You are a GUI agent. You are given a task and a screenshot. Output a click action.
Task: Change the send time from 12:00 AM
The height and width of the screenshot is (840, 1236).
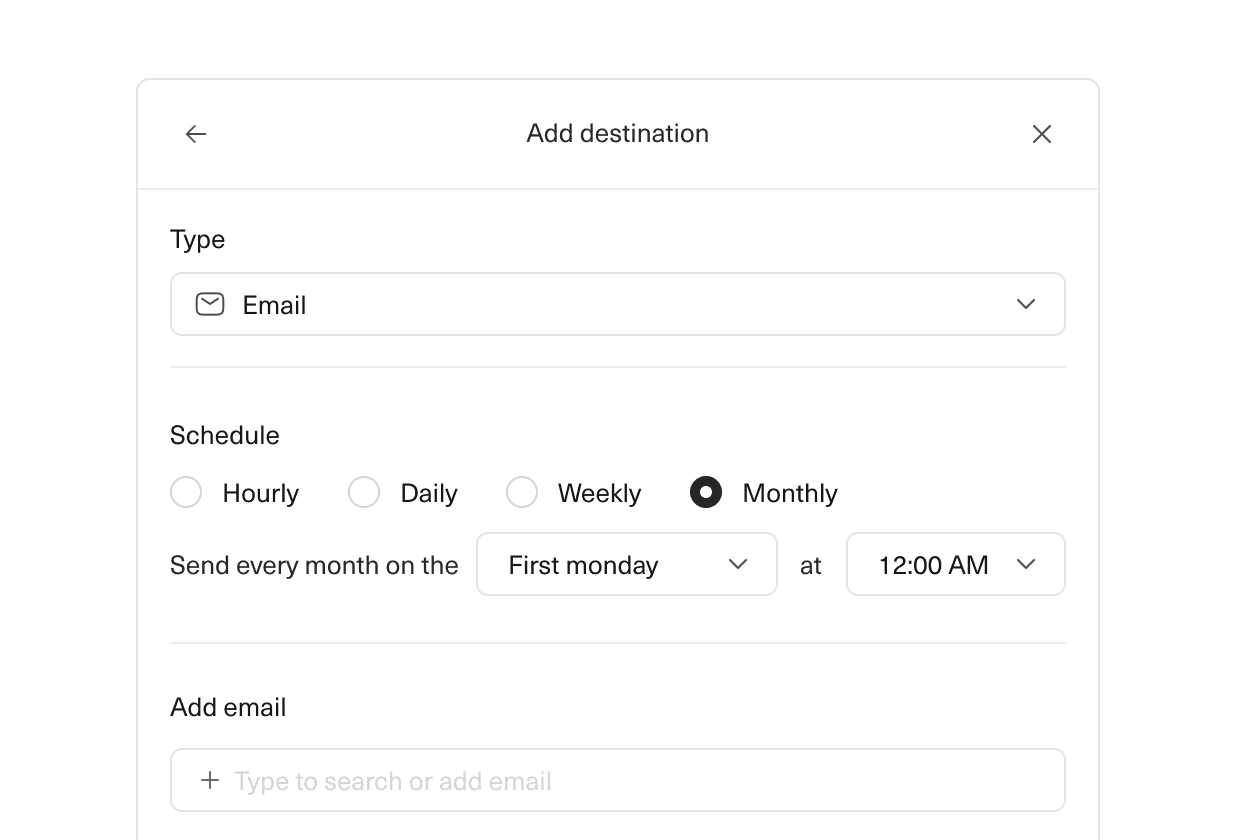tap(955, 564)
